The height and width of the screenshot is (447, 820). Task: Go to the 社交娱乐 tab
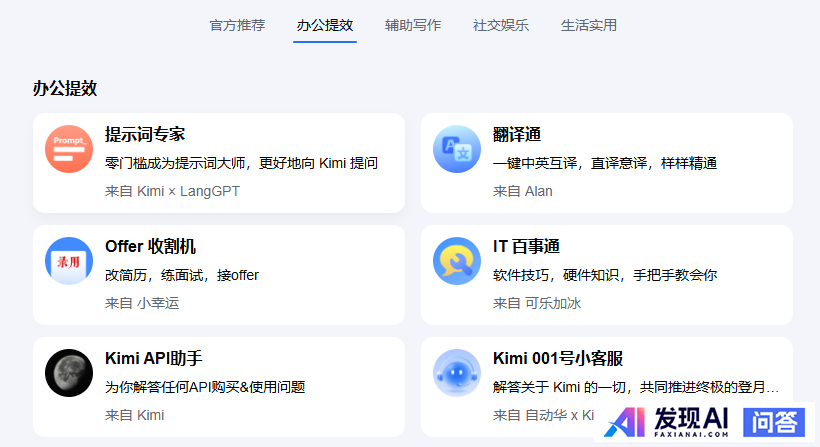click(x=500, y=25)
